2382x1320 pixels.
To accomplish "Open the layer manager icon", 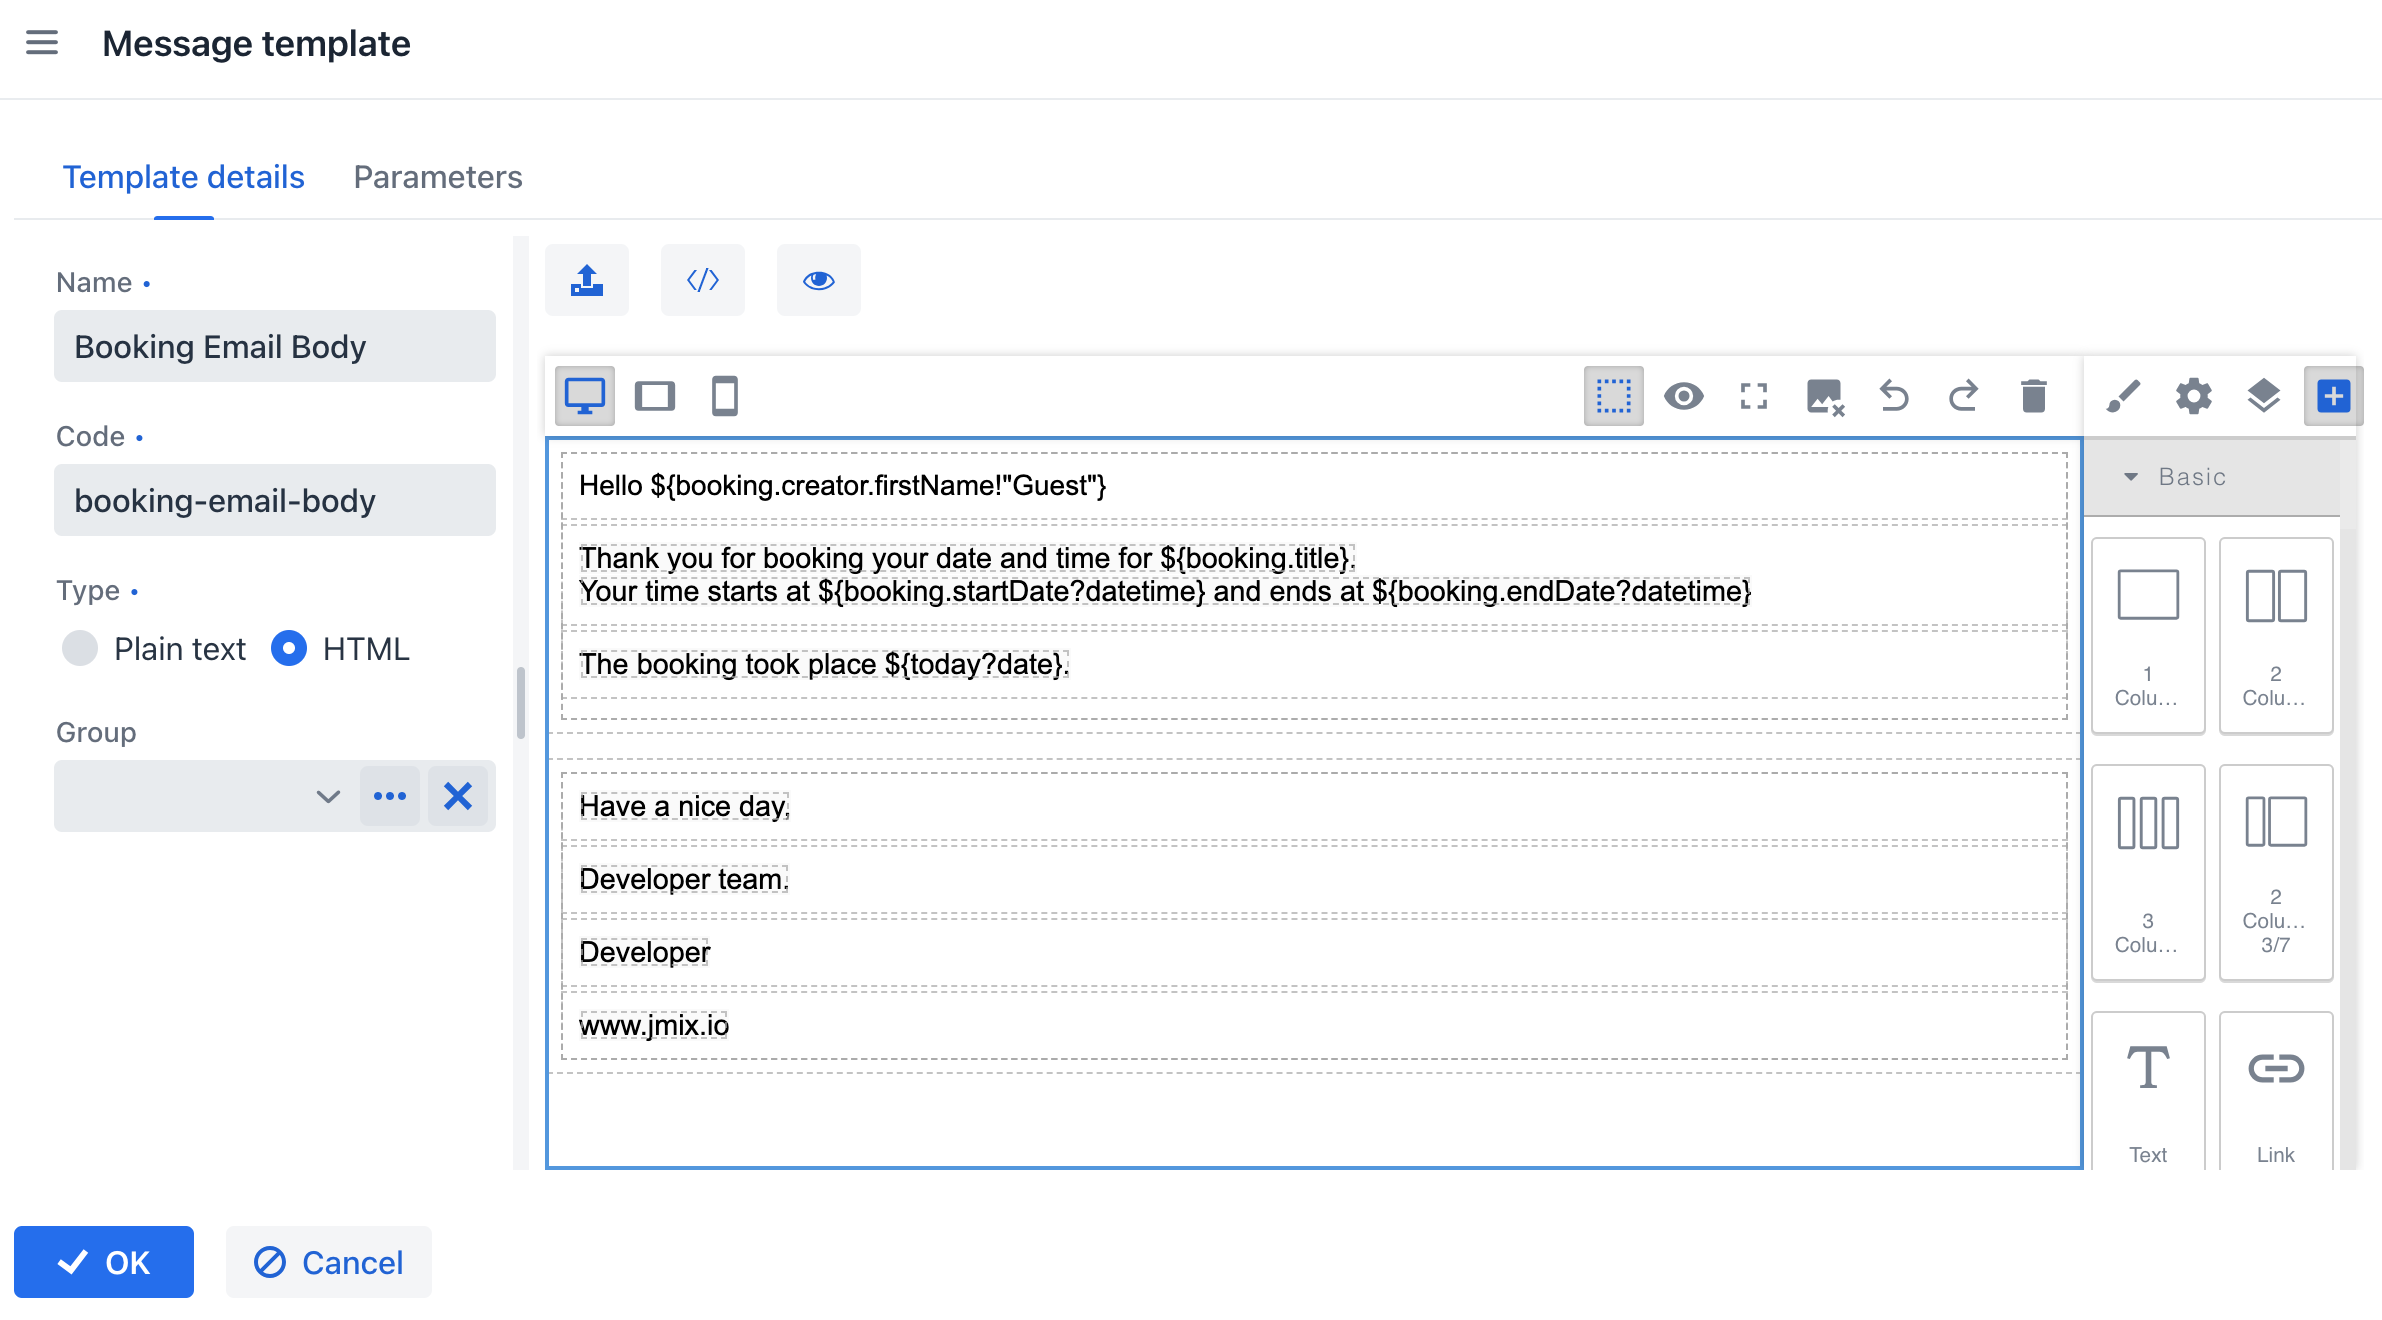I will (2264, 396).
